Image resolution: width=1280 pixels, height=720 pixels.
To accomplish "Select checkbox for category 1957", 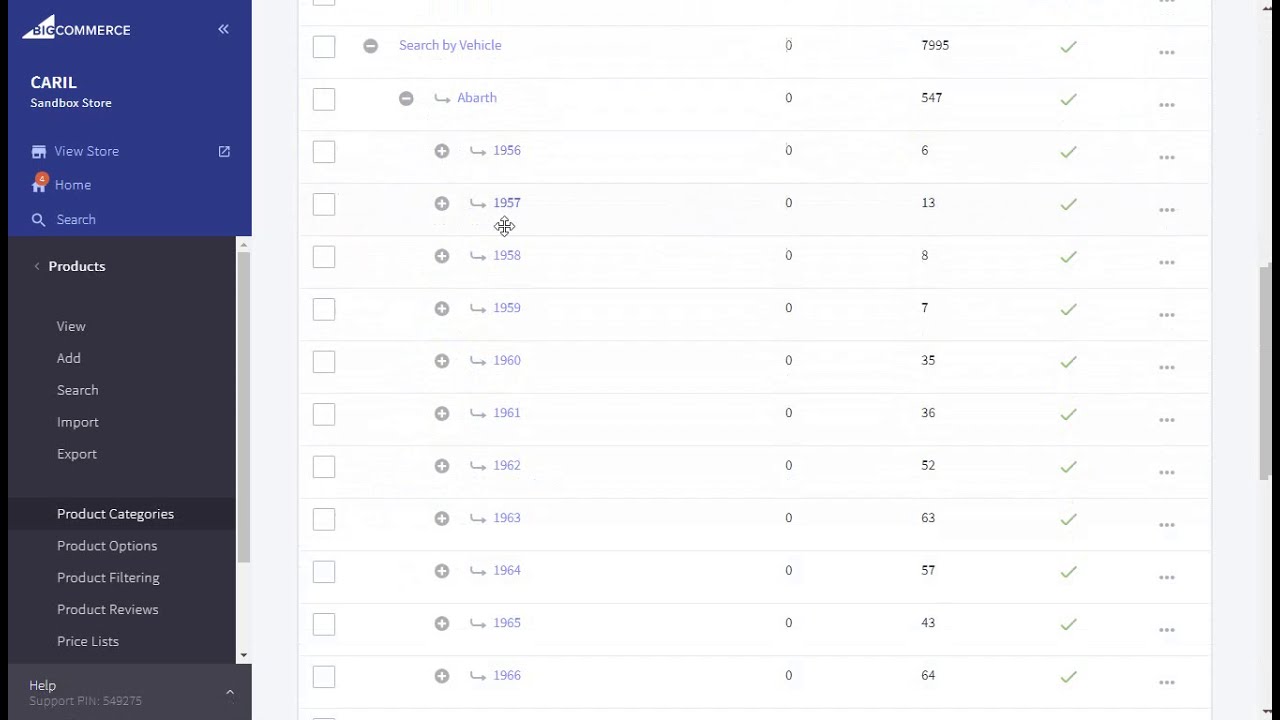I will coord(324,204).
